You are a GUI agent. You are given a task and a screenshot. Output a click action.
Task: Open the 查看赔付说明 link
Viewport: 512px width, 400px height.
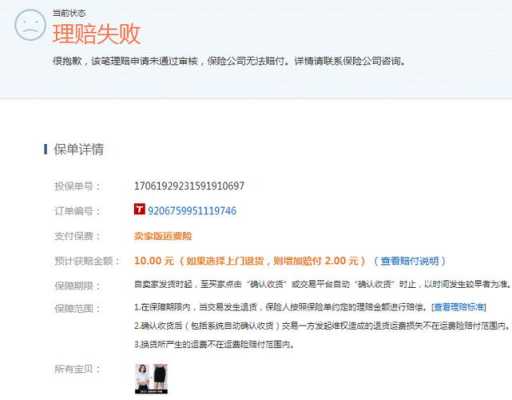tap(410, 261)
